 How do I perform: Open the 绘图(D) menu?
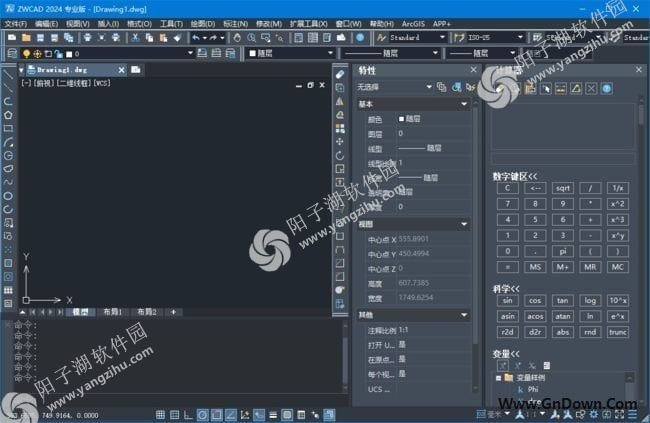[203, 24]
